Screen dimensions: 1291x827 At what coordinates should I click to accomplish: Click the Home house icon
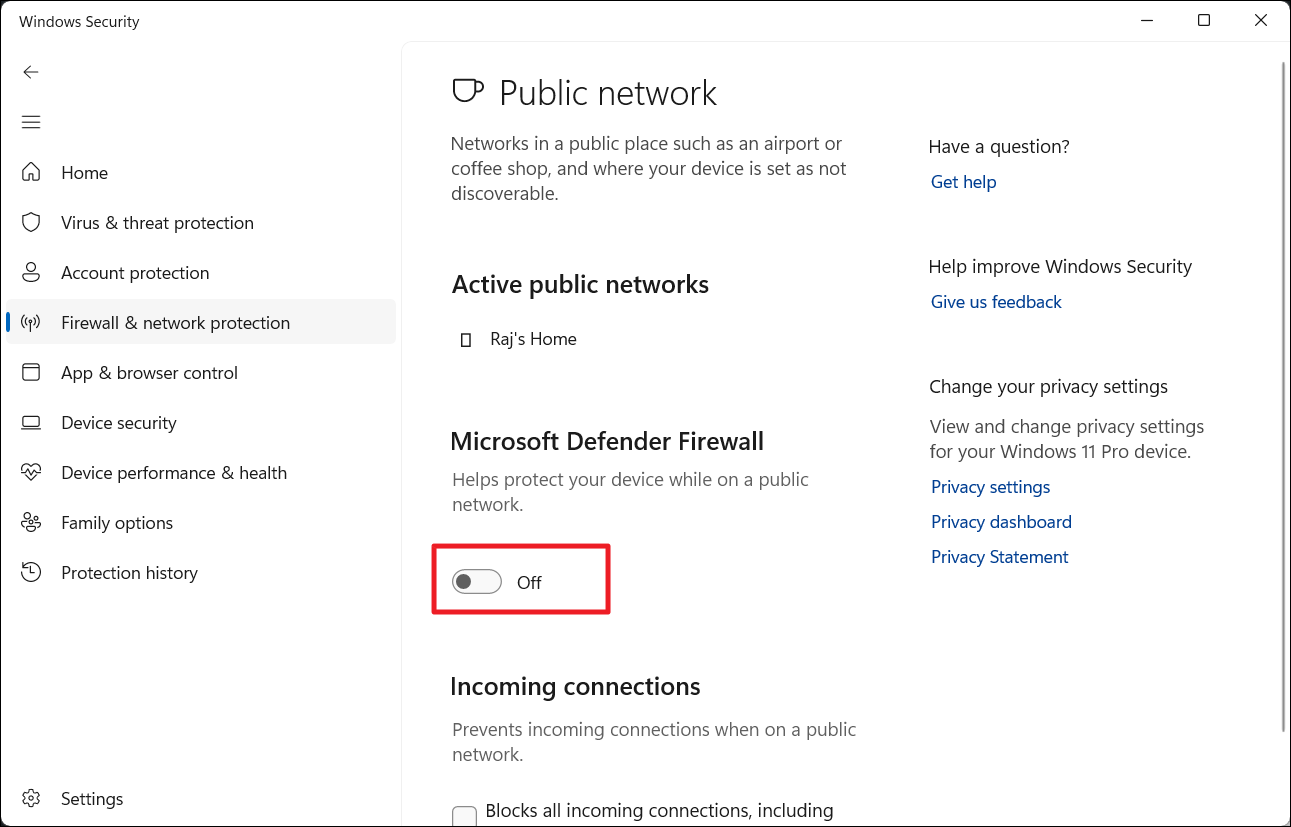[31, 172]
